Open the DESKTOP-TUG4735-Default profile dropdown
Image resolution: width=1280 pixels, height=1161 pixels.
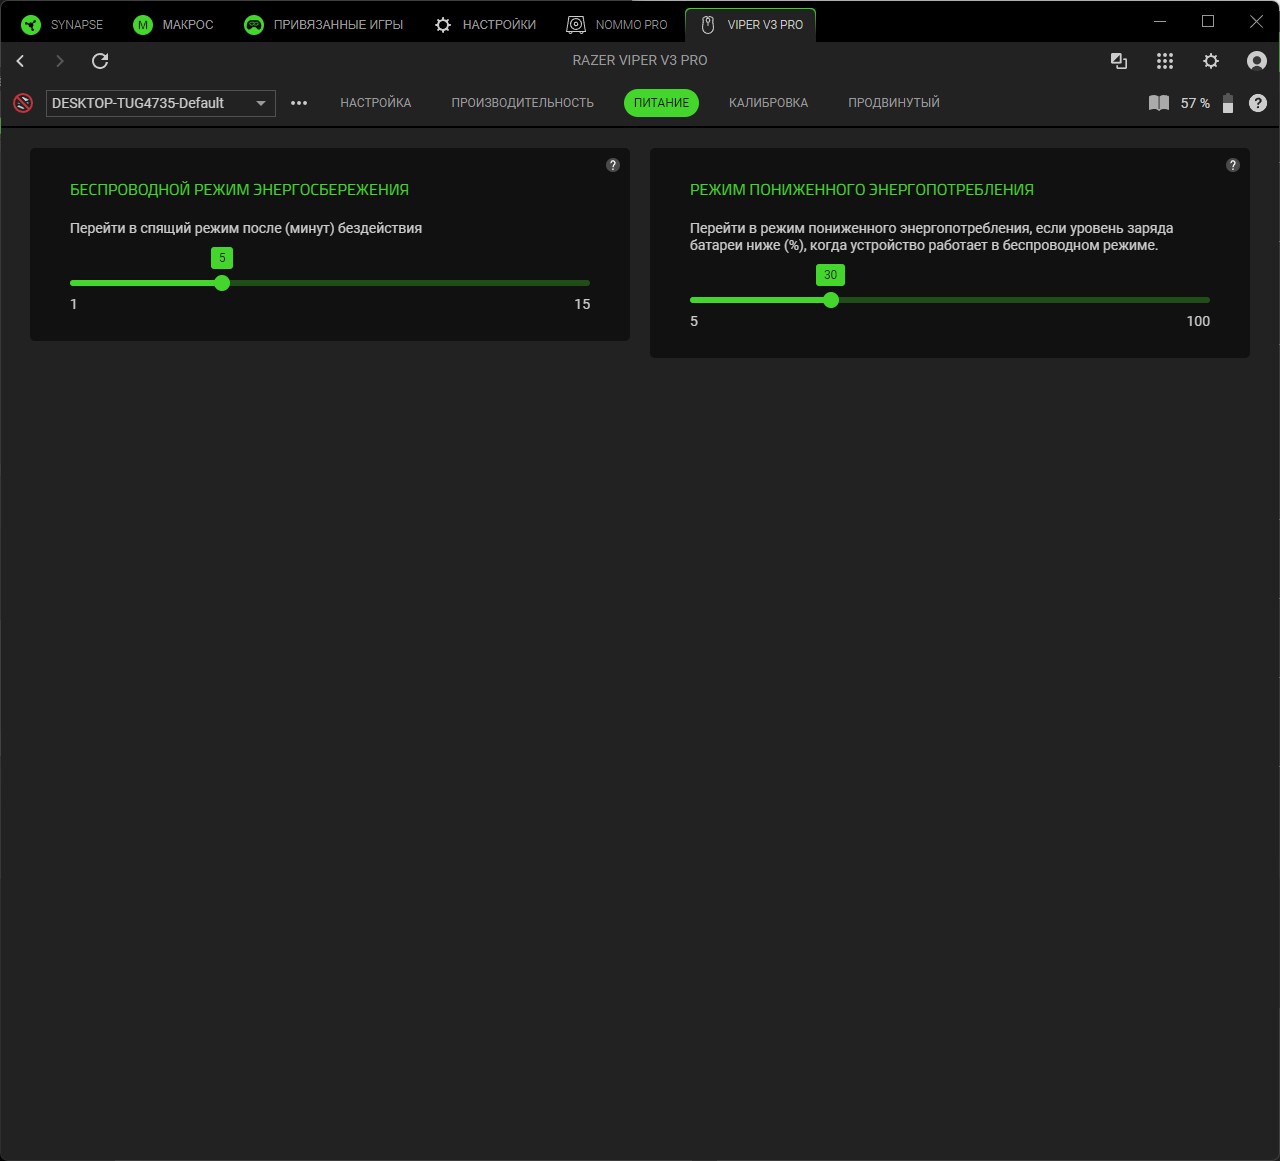tap(160, 103)
